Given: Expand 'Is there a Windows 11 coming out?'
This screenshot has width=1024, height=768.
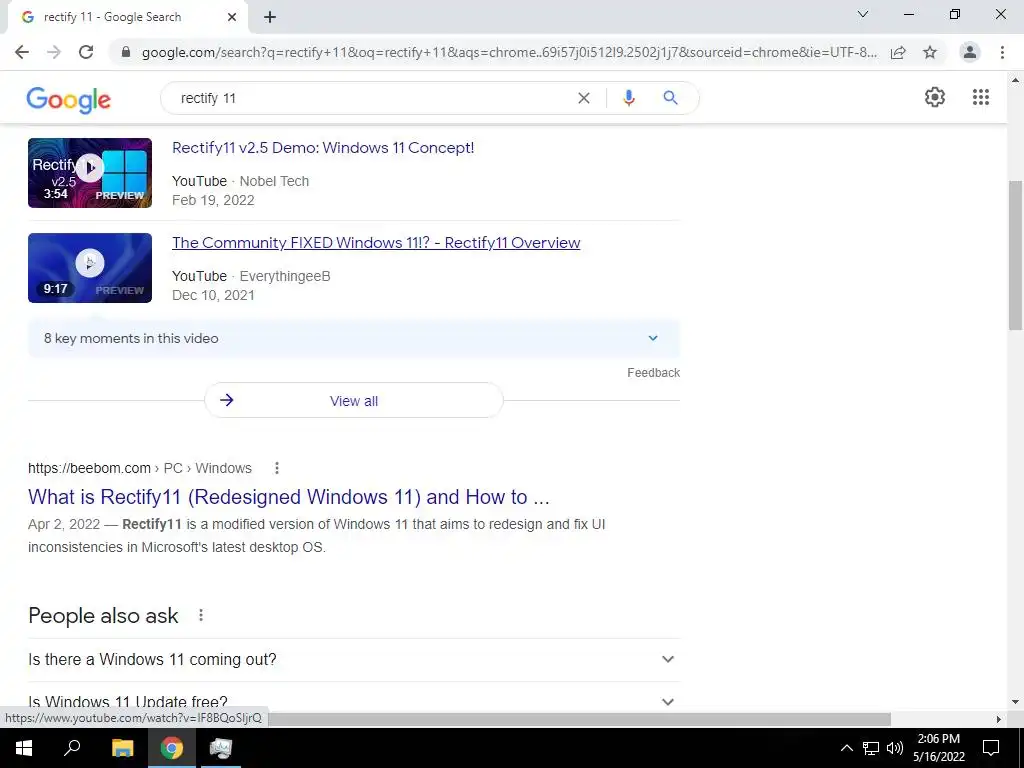Looking at the screenshot, I should click(x=353, y=660).
